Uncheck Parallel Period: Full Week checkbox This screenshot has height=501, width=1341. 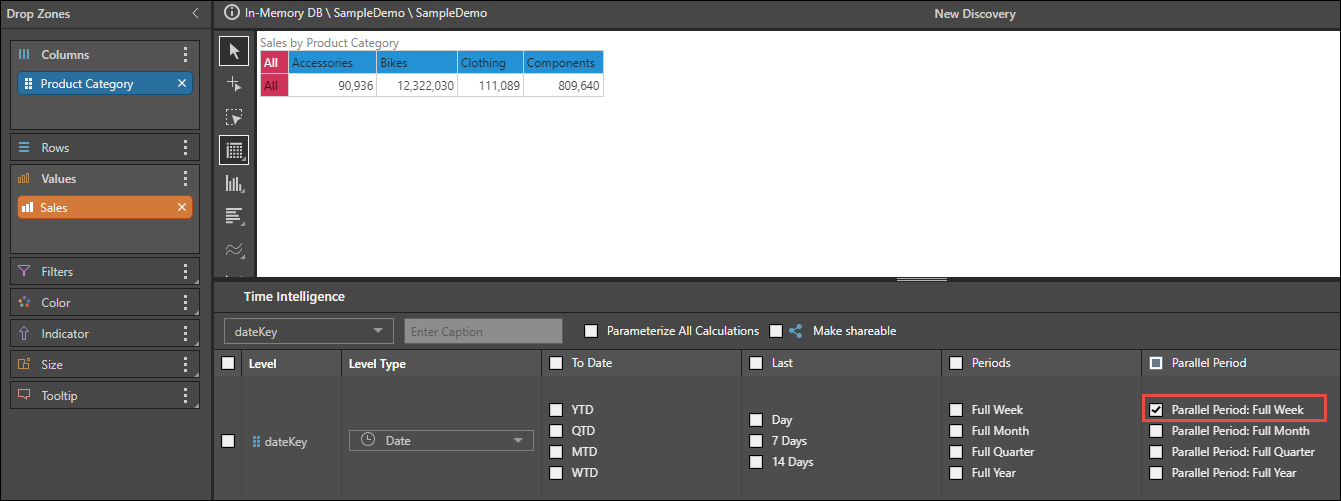[1156, 410]
